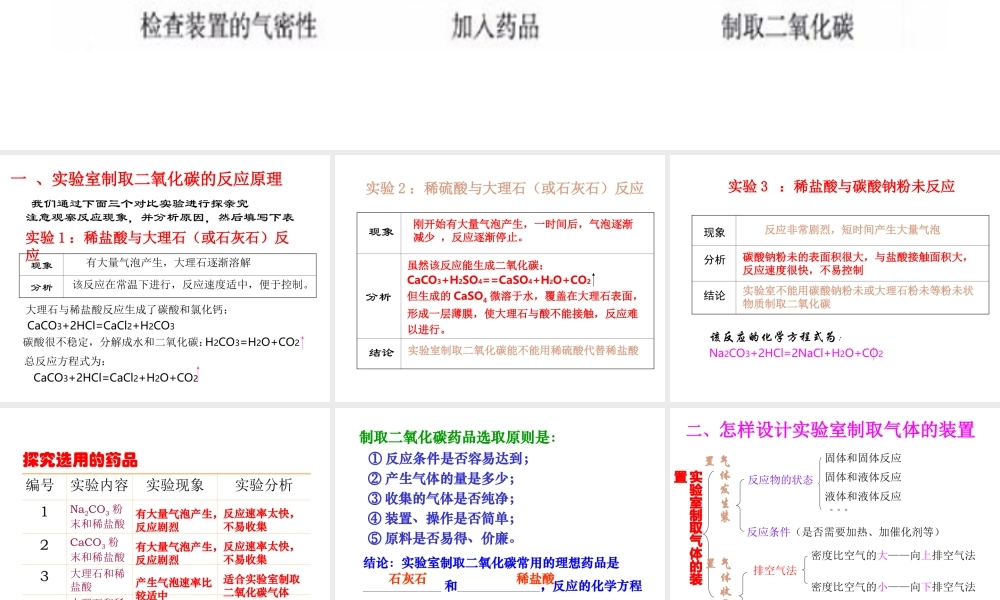
Task: Click 该反应的化学方程式为 label
Action: tap(776, 337)
